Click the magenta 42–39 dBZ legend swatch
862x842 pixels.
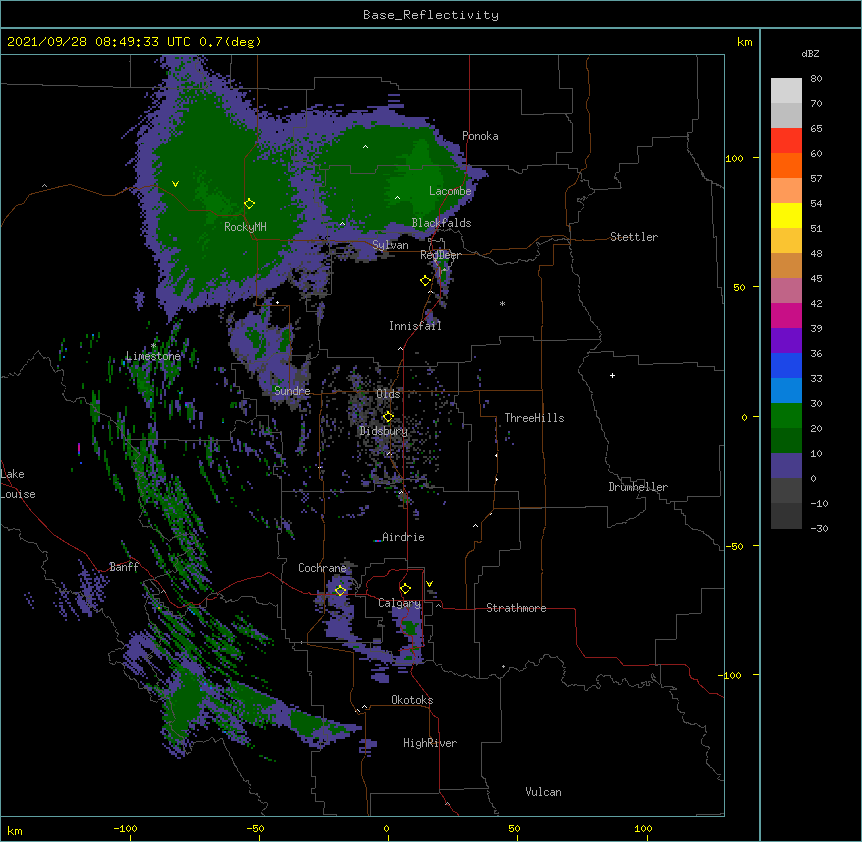786,315
